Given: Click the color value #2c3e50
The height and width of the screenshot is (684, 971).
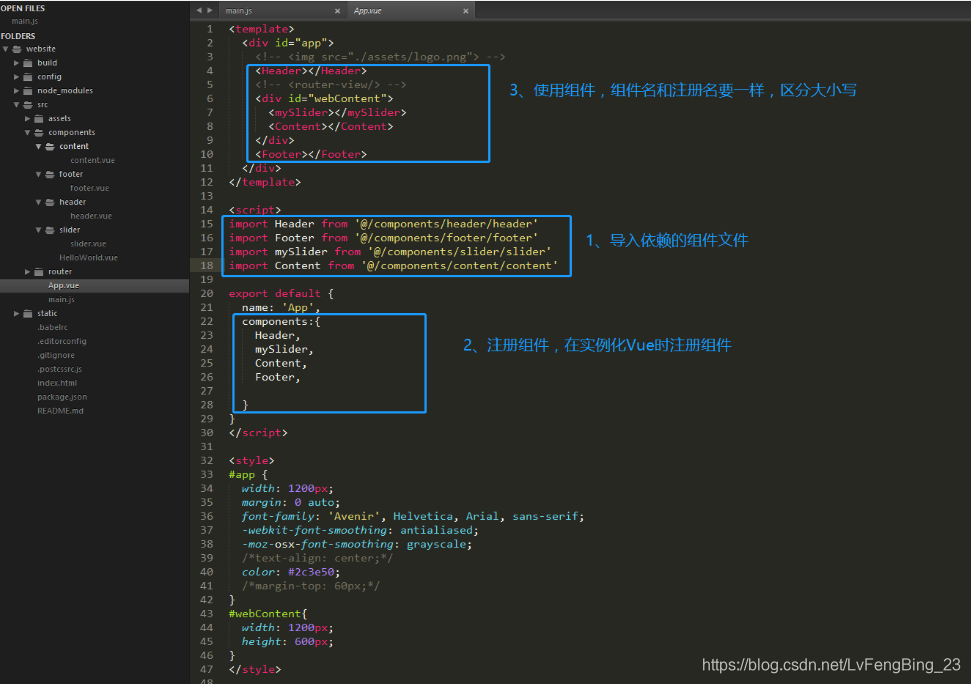Looking at the screenshot, I should pos(311,572).
